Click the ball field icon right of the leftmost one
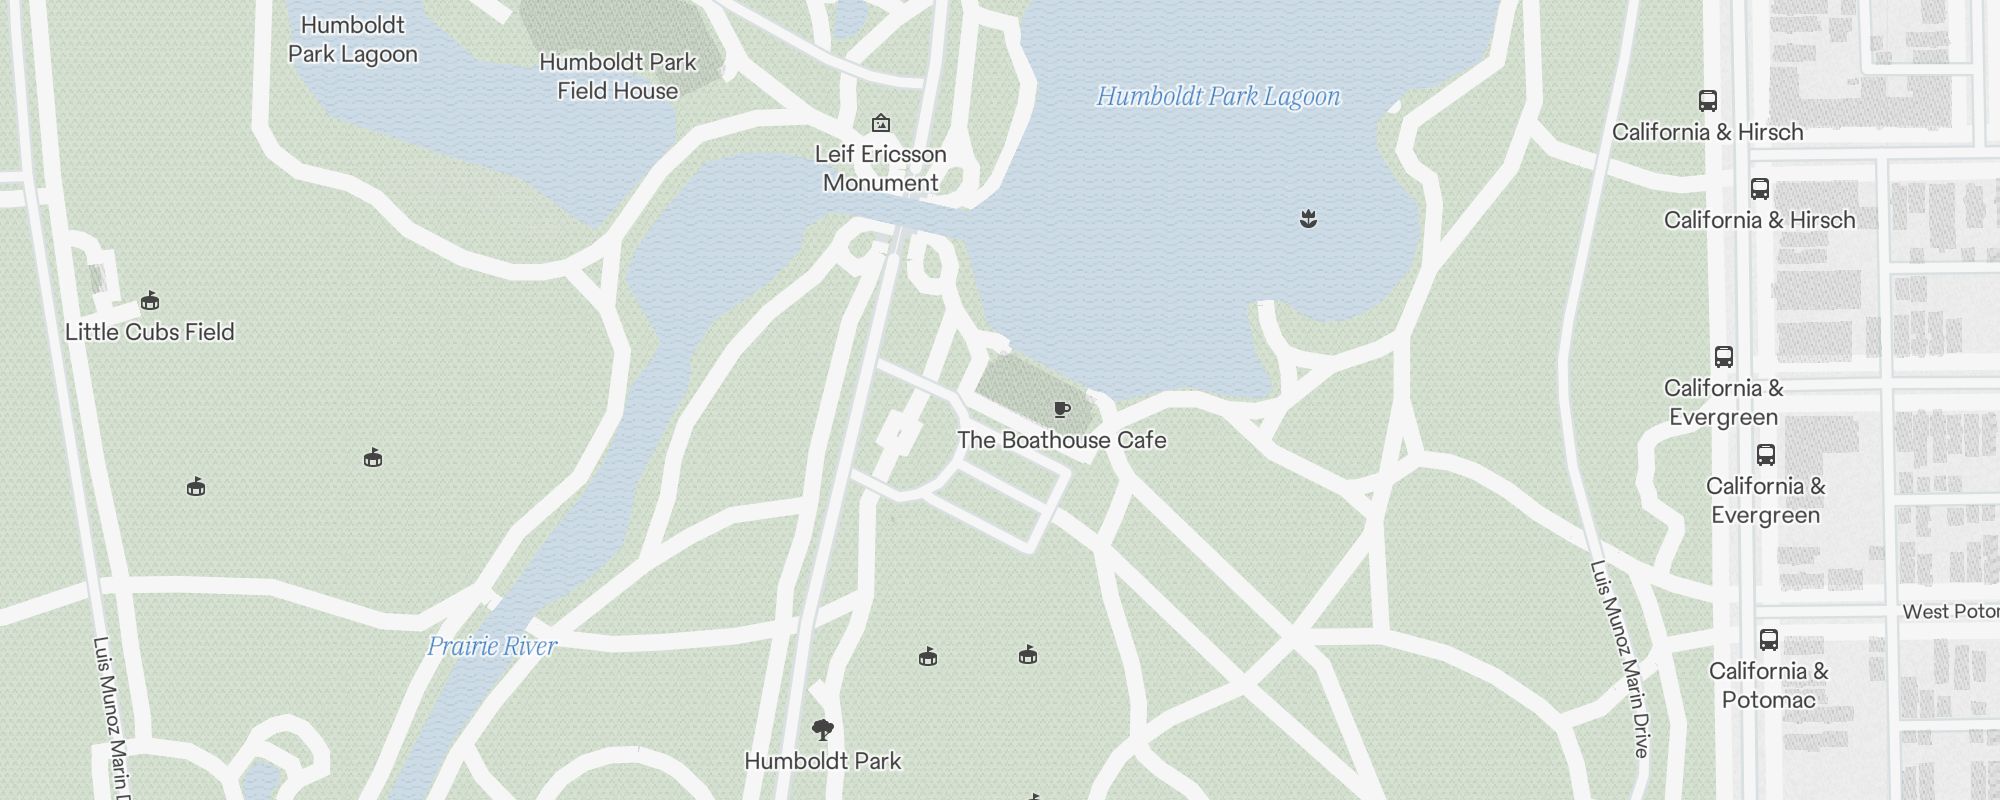2000x800 pixels. click(x=373, y=458)
